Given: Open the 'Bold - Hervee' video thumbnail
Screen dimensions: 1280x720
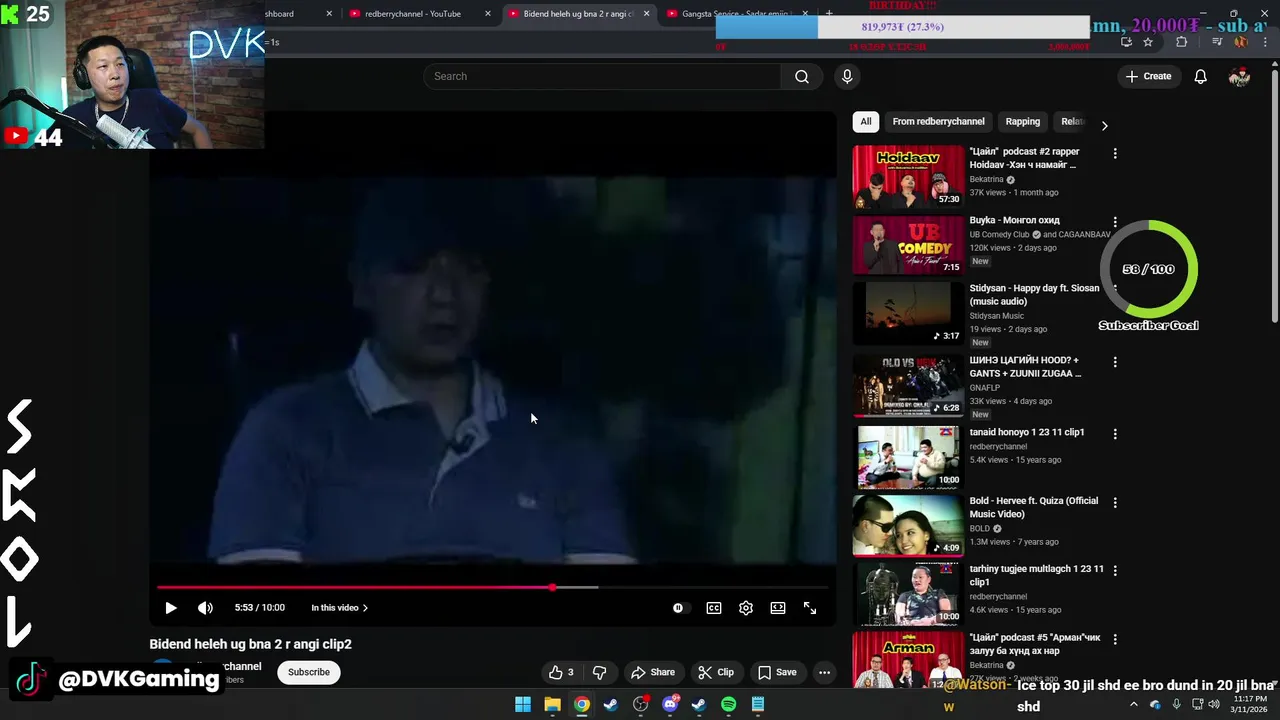Looking at the screenshot, I should click(908, 525).
